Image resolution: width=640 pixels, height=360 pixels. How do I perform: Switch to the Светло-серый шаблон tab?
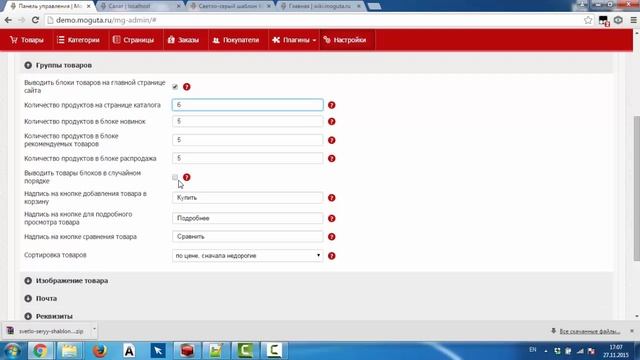230,6
